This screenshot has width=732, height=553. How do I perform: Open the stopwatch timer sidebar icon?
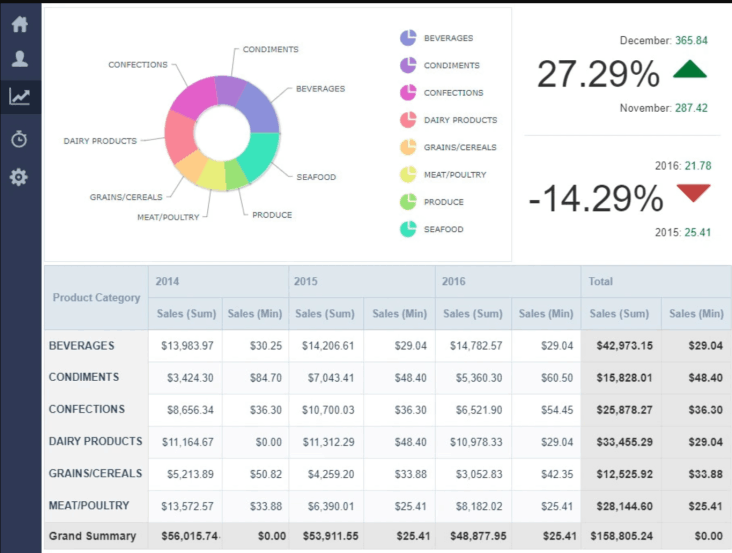pos(20,139)
